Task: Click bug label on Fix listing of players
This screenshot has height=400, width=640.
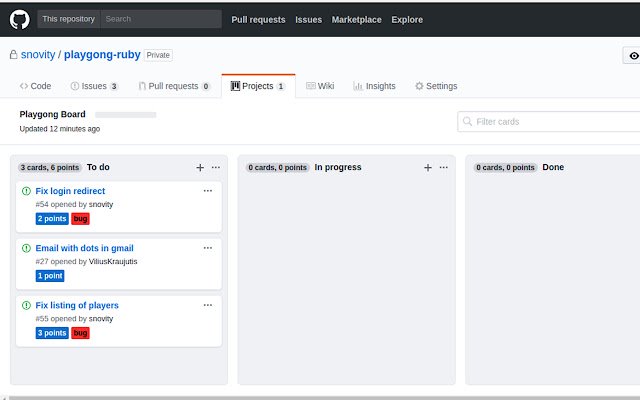Action: coord(80,333)
